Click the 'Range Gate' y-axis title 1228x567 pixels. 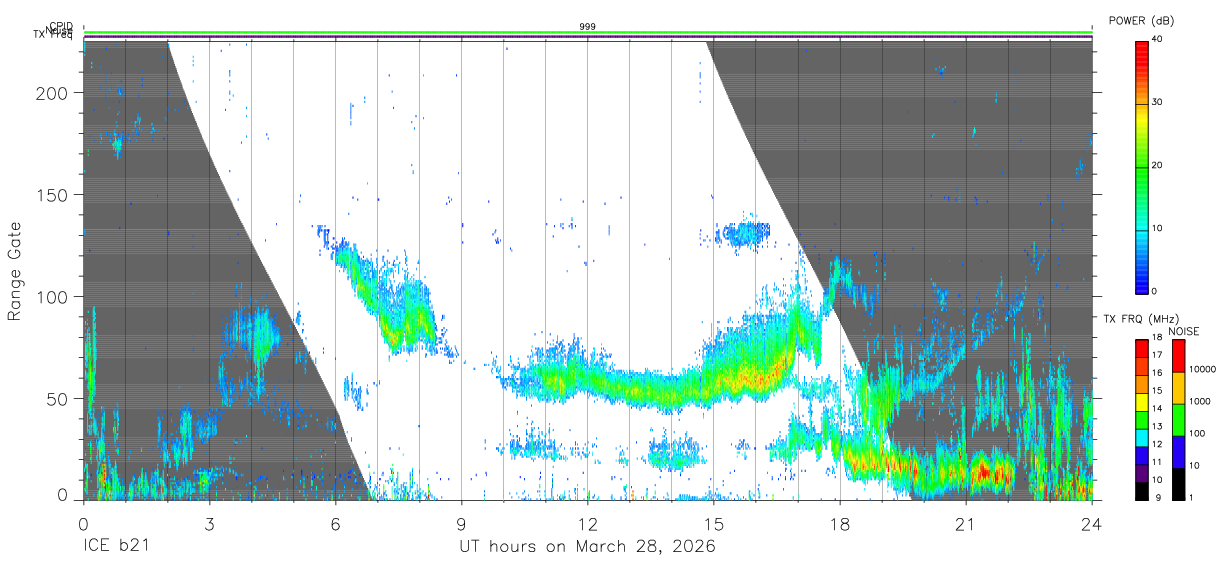[x=15, y=271]
